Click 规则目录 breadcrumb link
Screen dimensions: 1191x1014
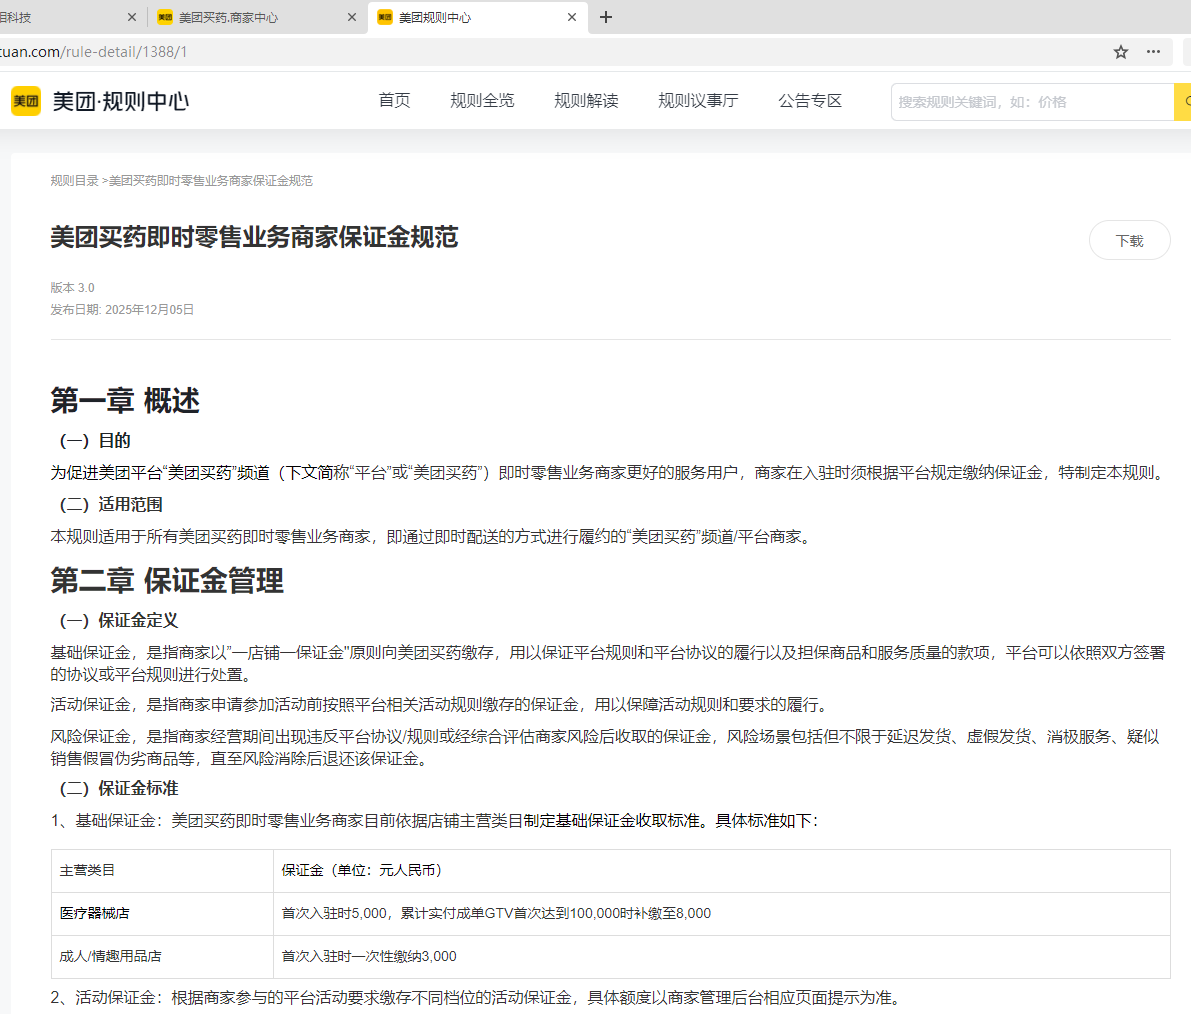(75, 181)
